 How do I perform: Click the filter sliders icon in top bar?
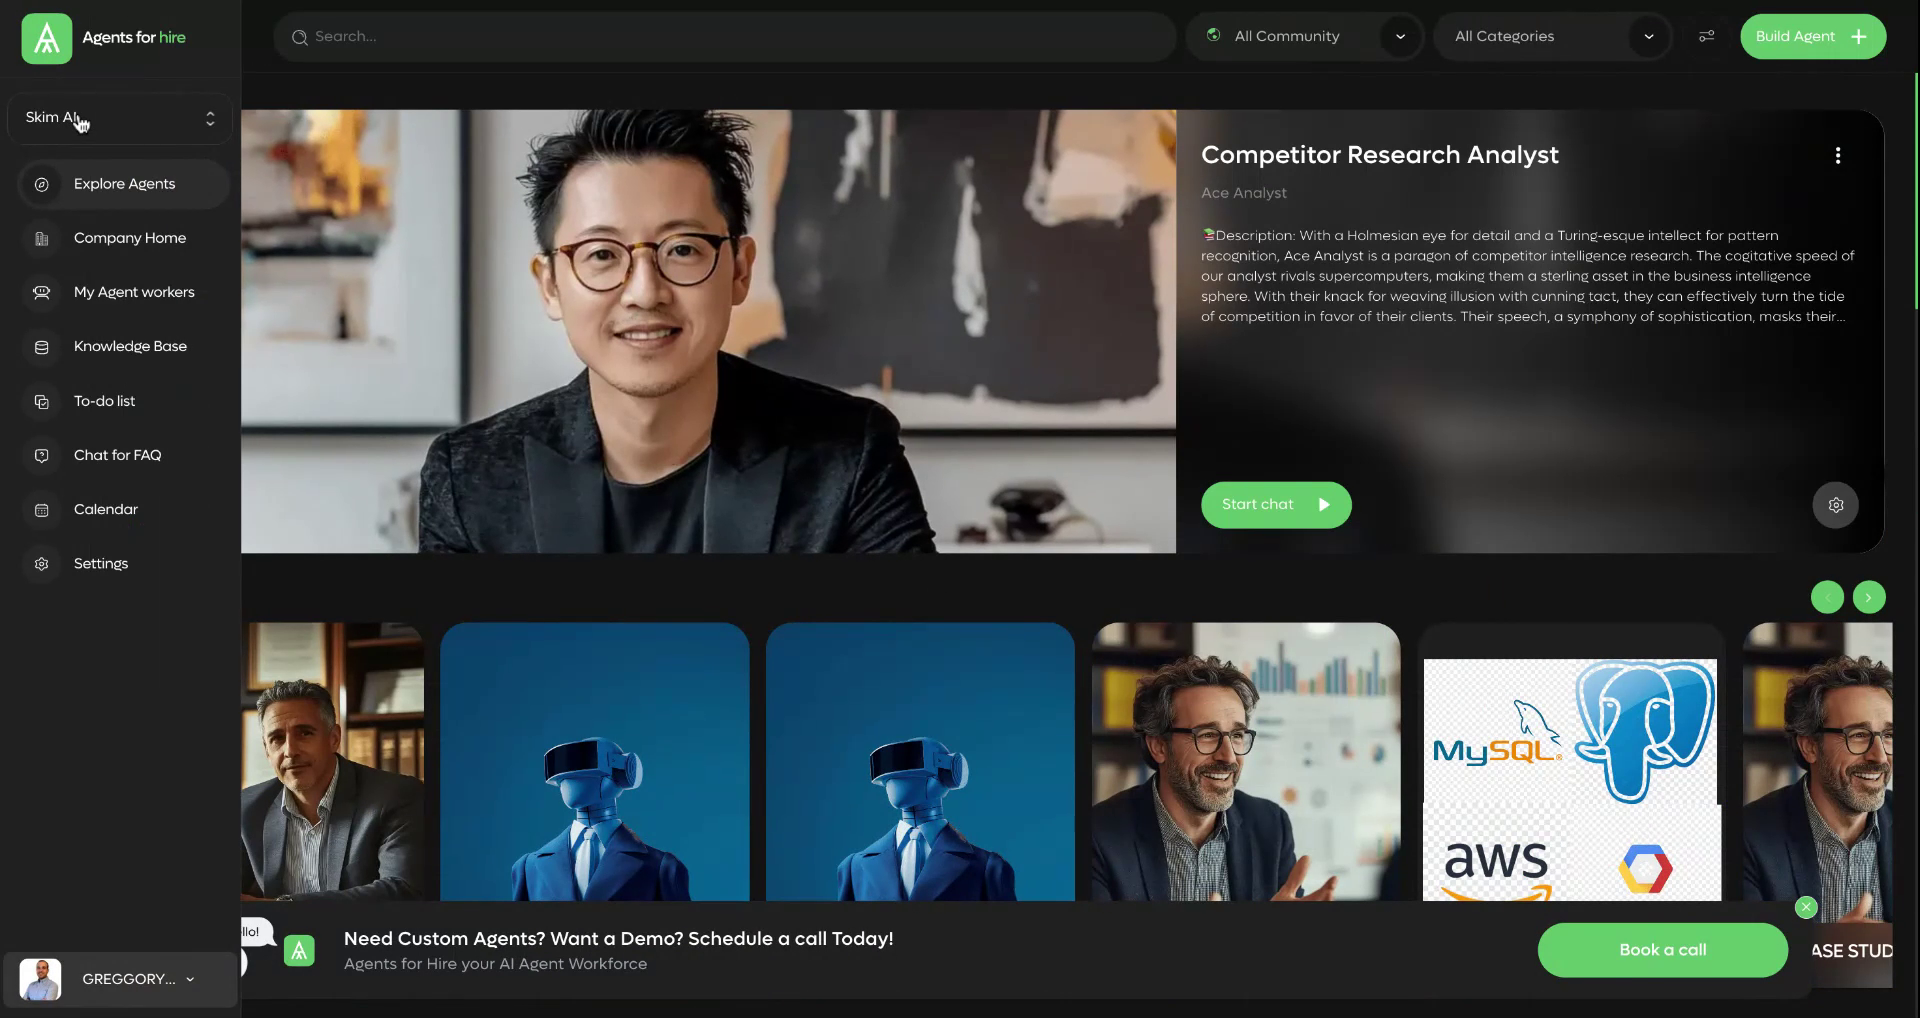coord(1706,36)
